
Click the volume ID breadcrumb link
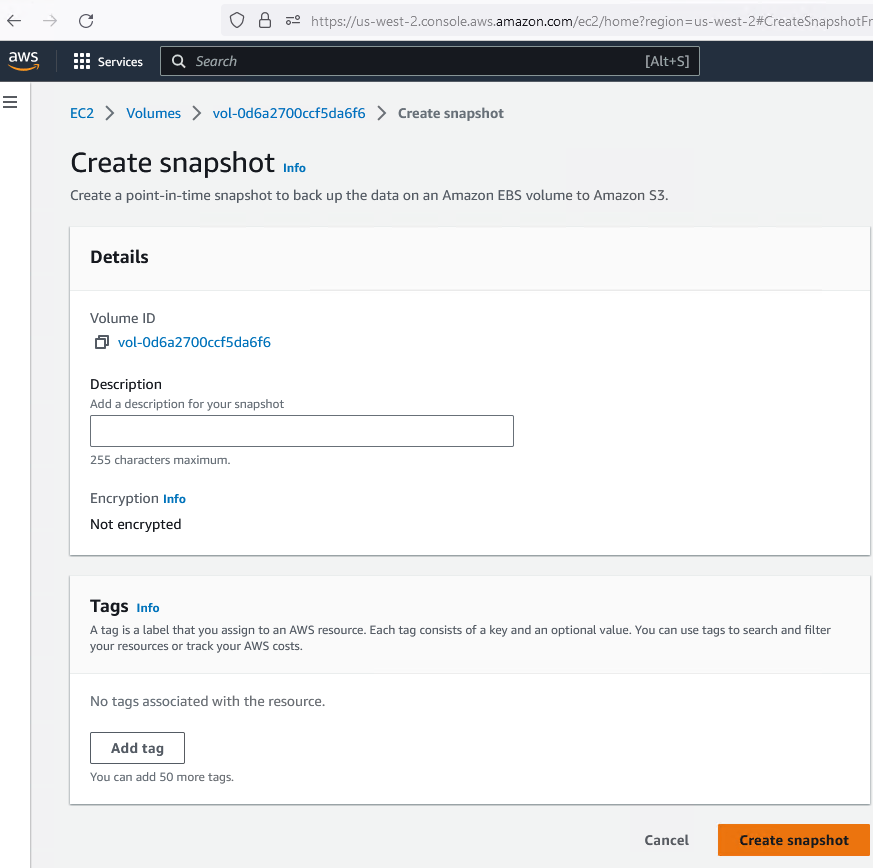[x=289, y=114]
